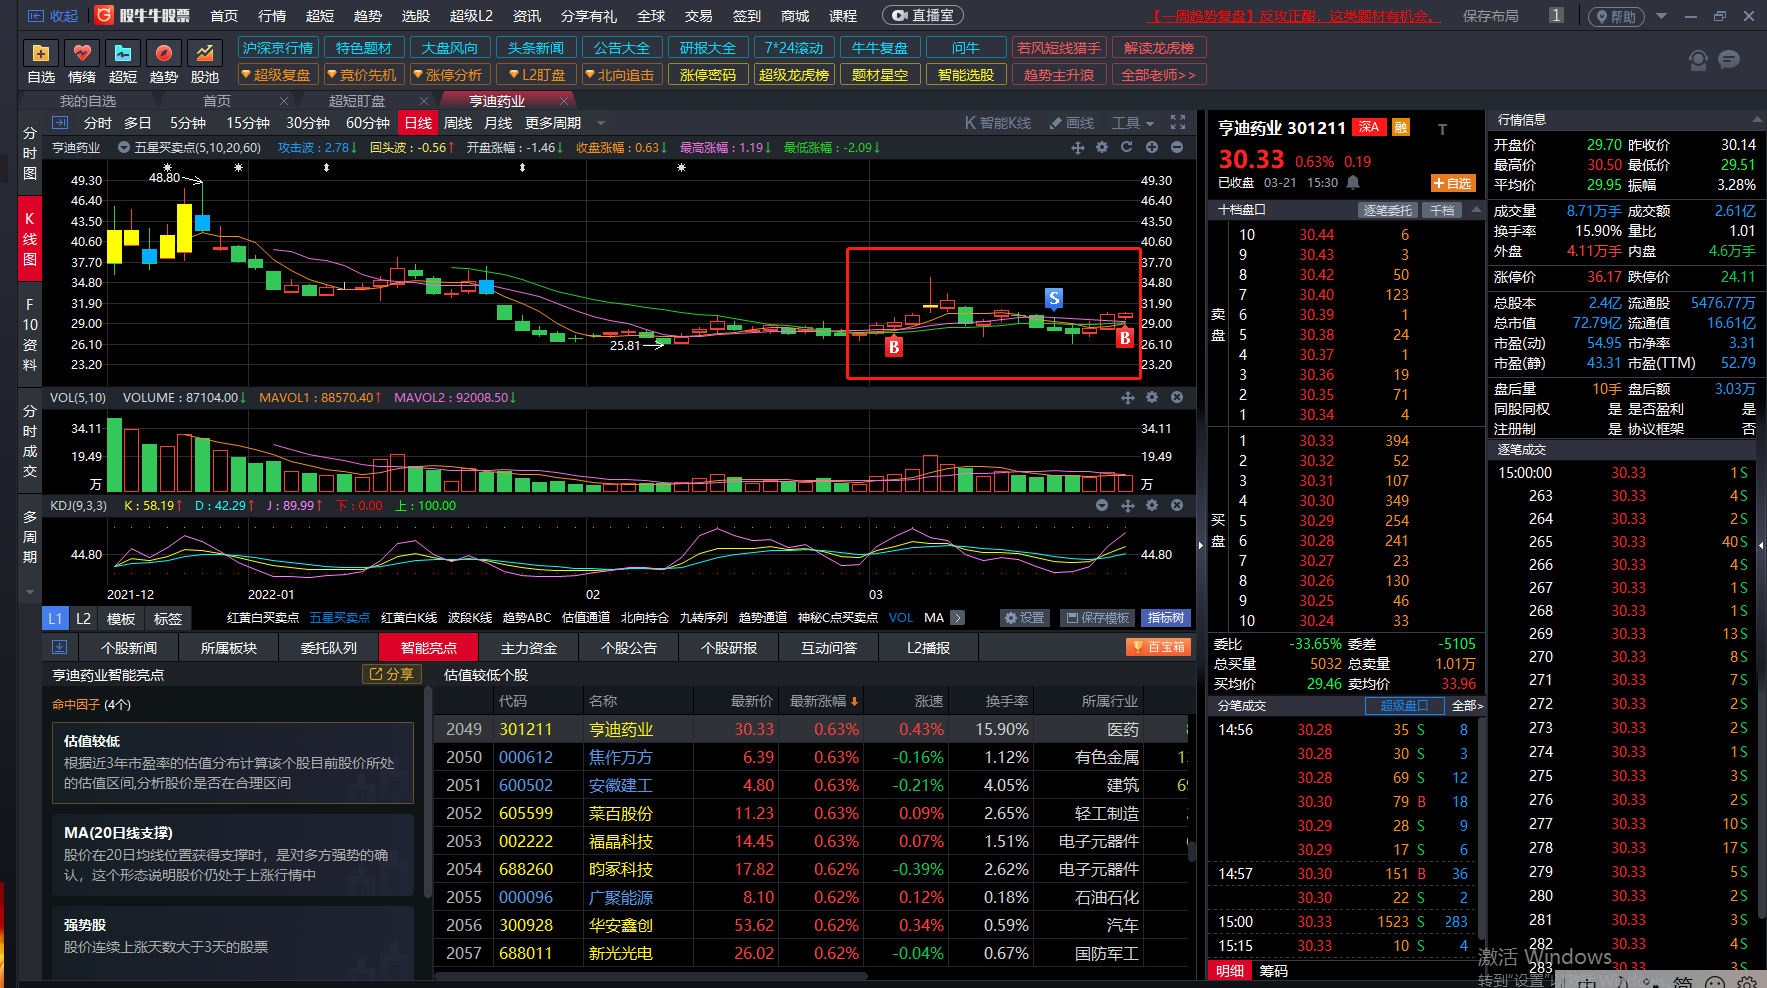Click the 直播室 button

click(x=922, y=16)
